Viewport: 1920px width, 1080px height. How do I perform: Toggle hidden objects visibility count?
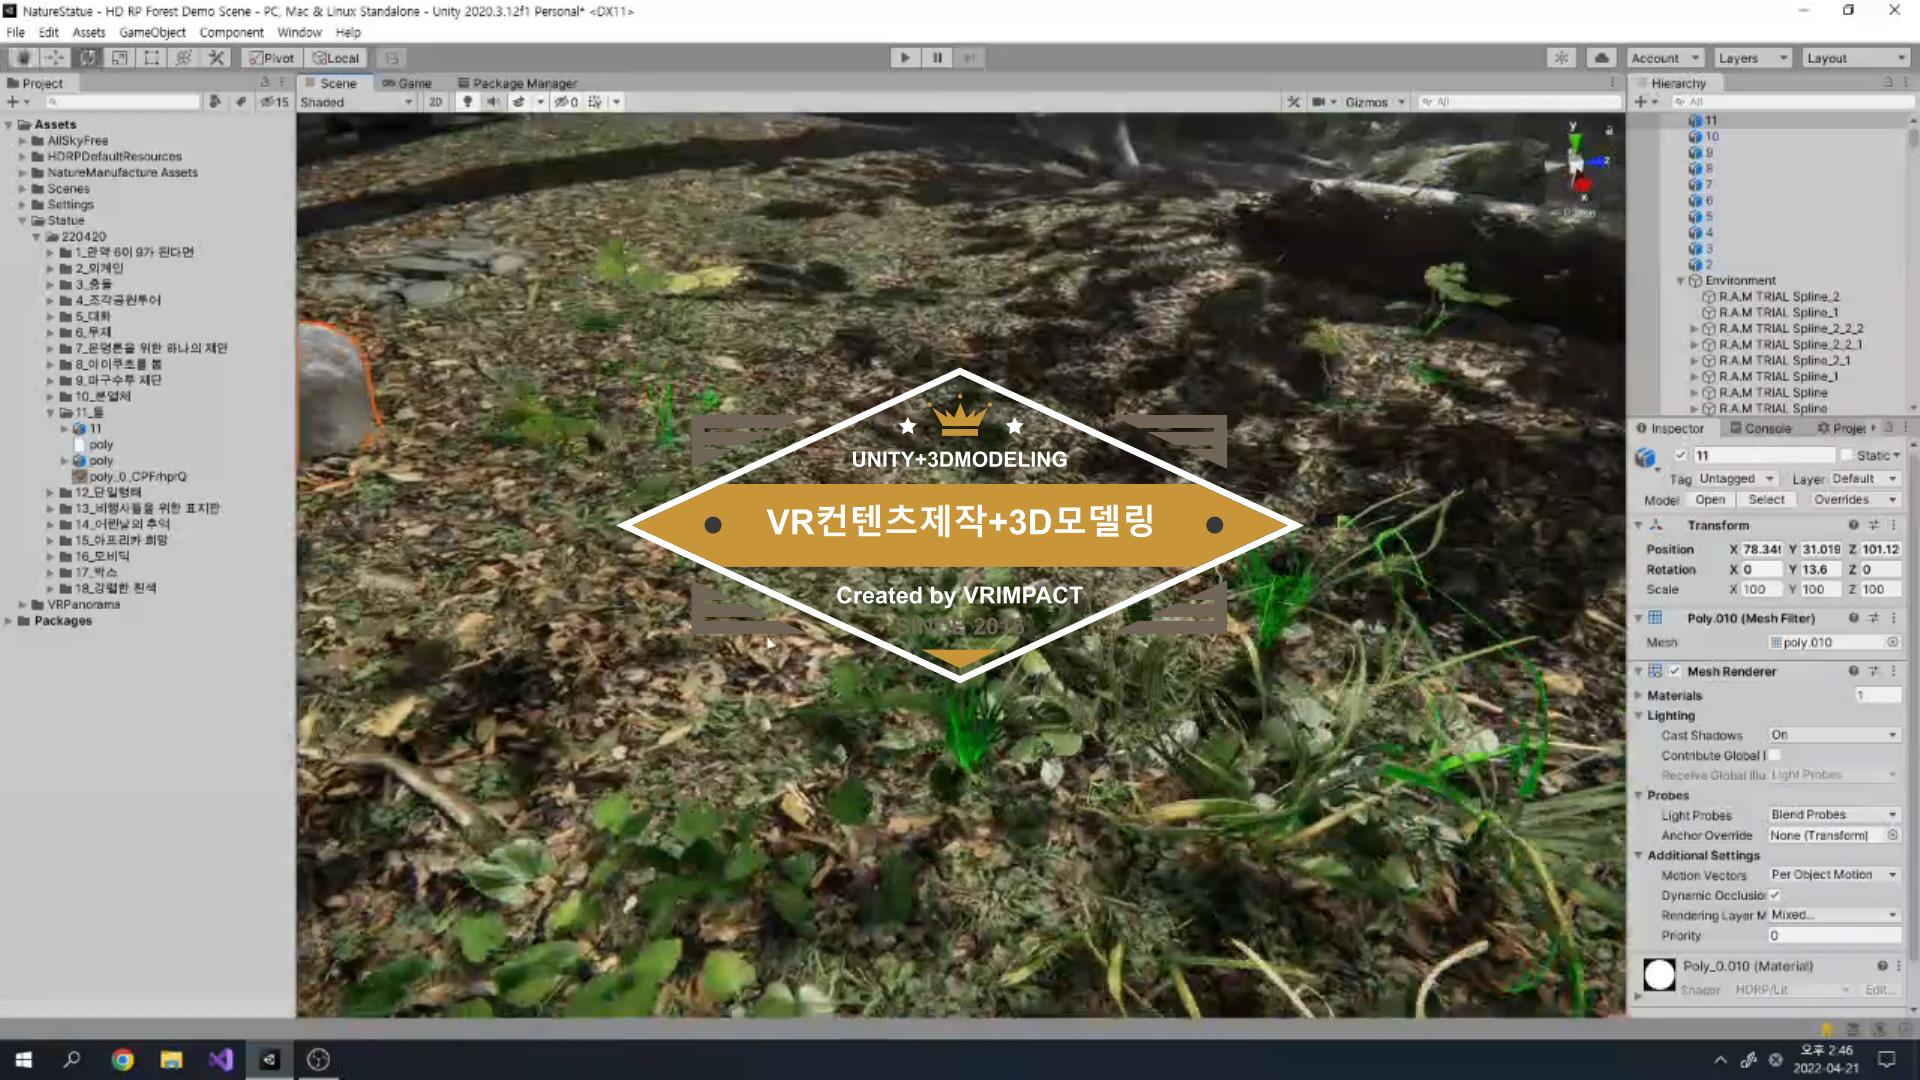click(566, 102)
